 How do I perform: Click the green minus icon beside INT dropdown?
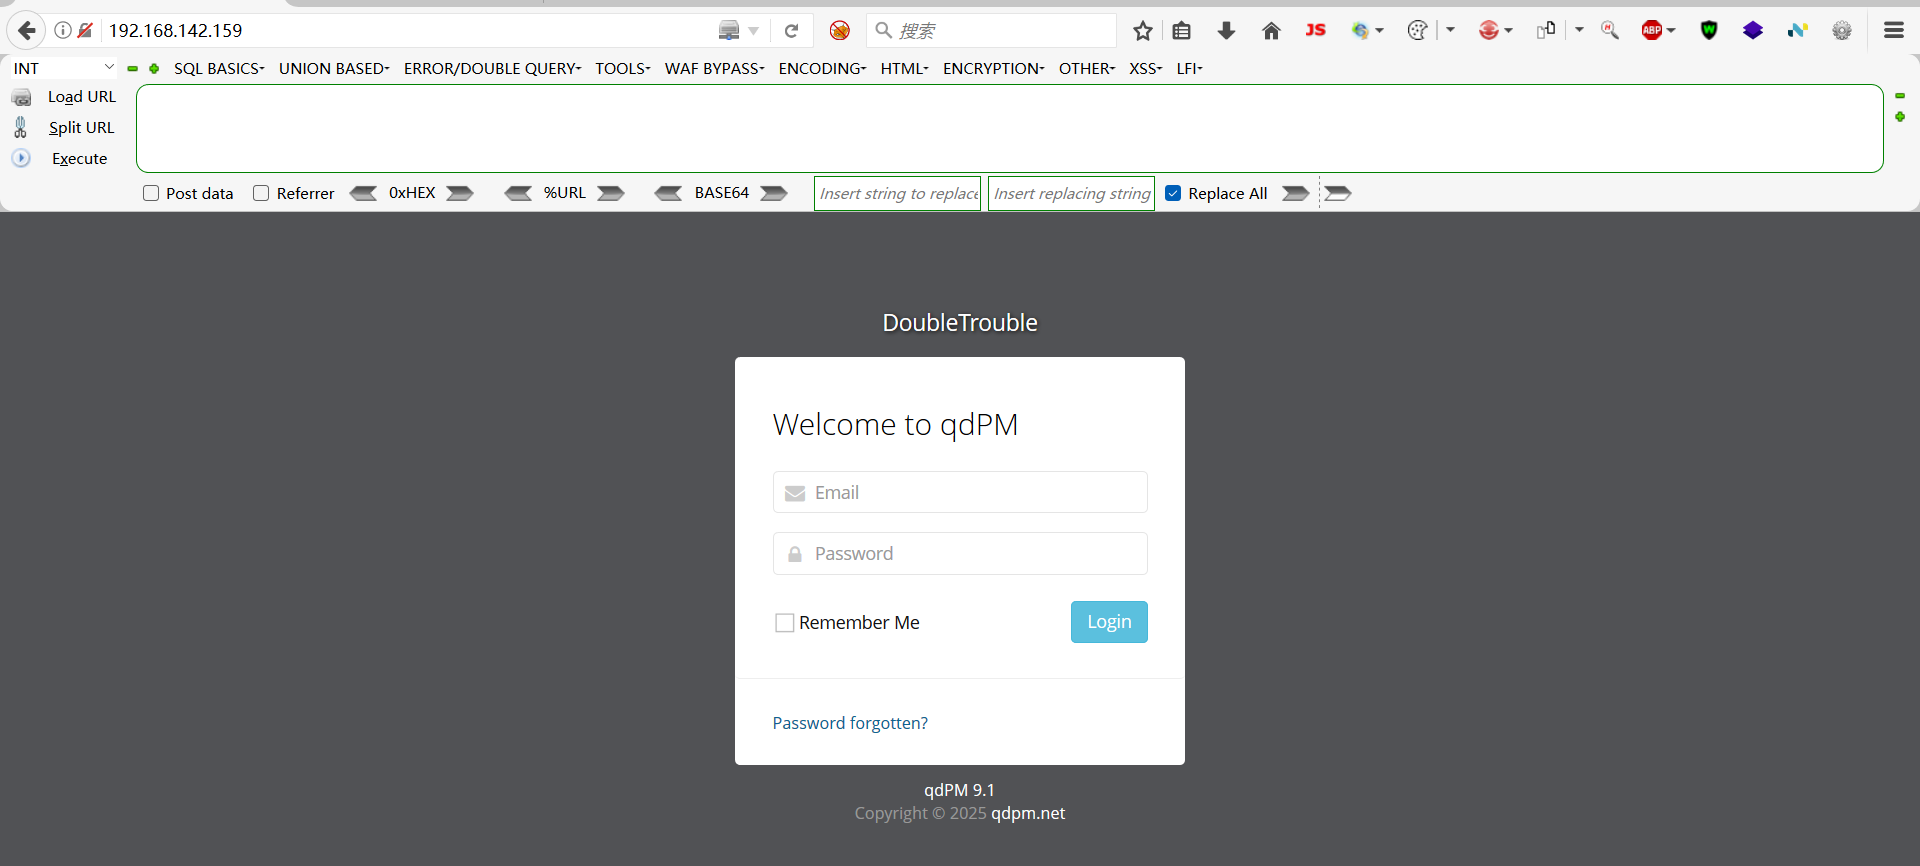[132, 69]
